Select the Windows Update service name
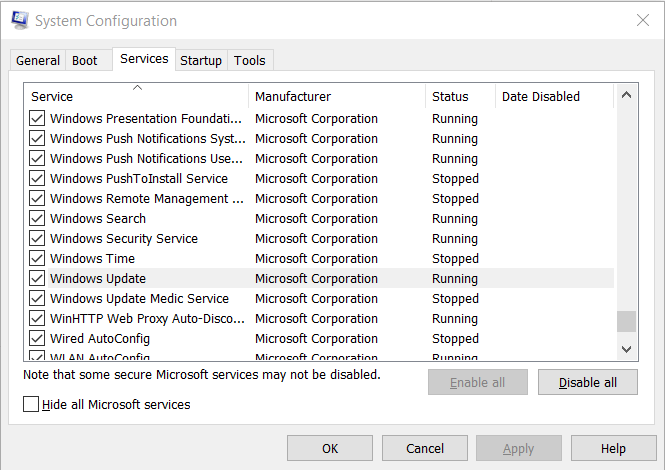665x470 pixels. tap(98, 278)
